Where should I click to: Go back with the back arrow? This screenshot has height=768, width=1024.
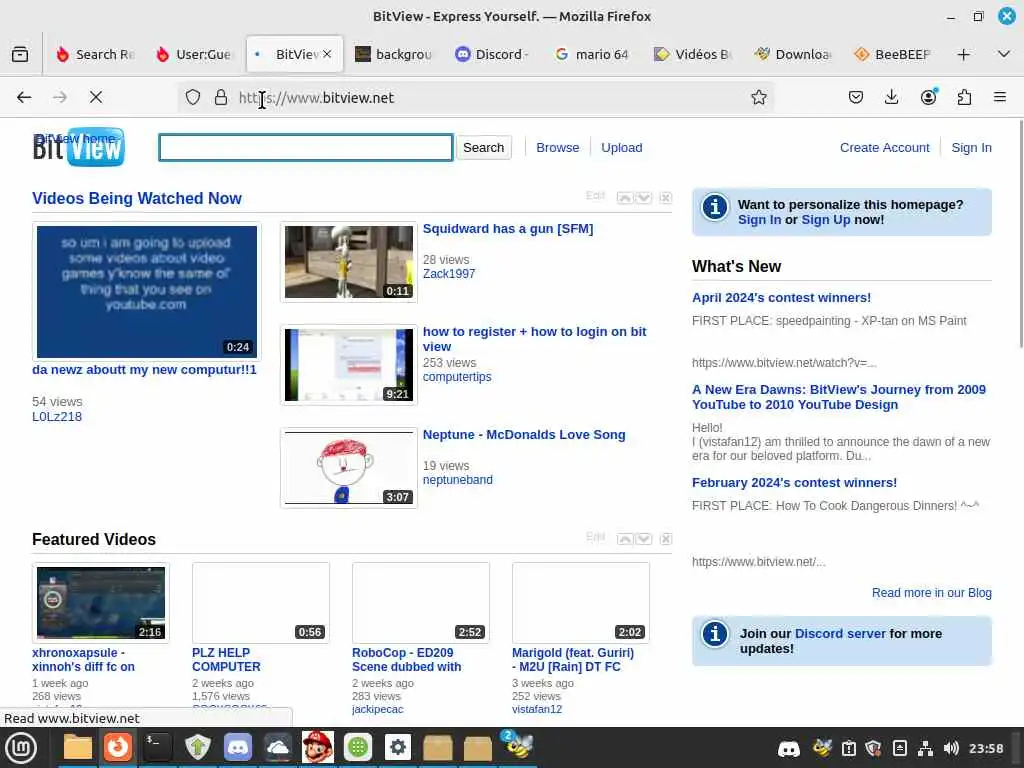click(x=24, y=97)
